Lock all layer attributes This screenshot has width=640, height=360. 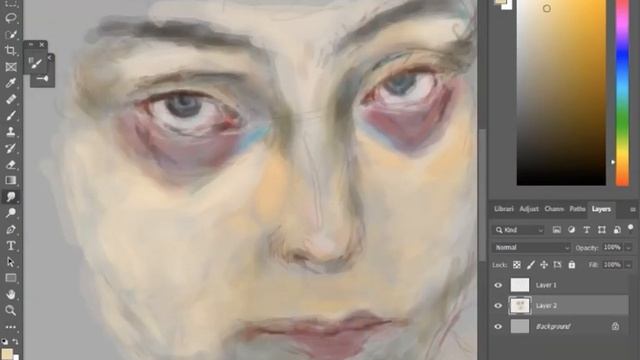pyautogui.click(x=572, y=265)
